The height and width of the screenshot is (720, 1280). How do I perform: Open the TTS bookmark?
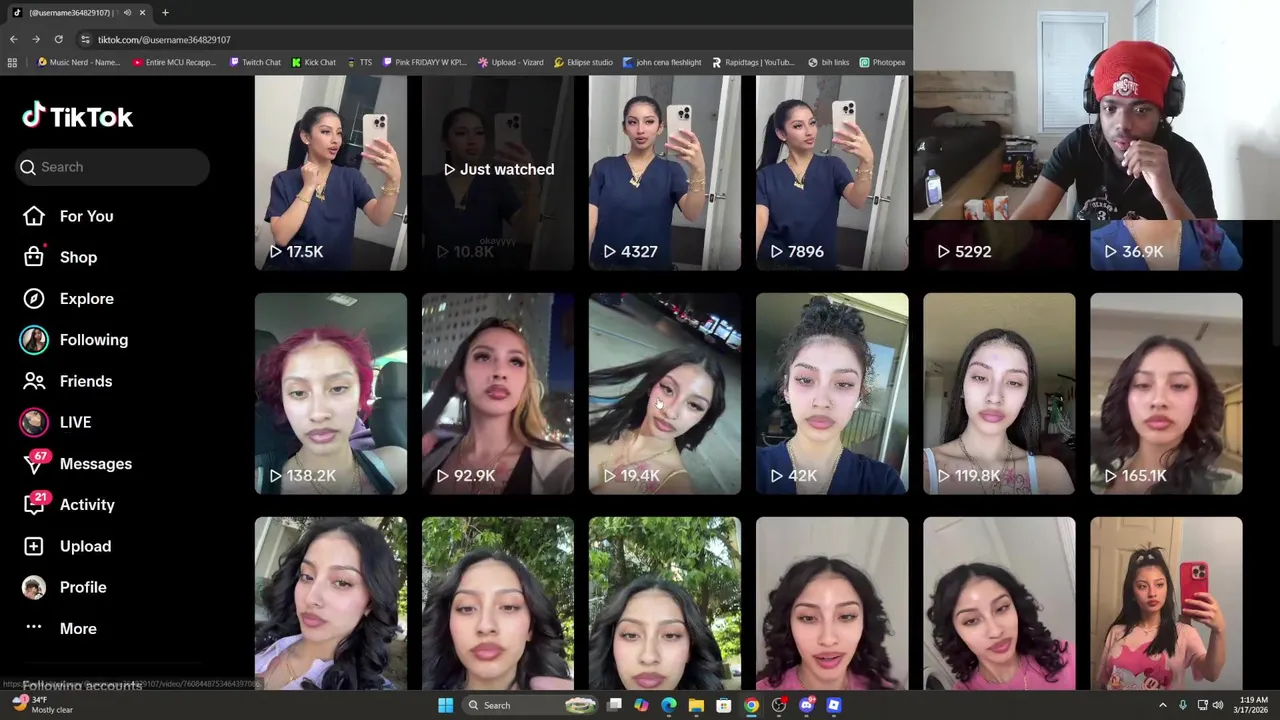point(359,62)
